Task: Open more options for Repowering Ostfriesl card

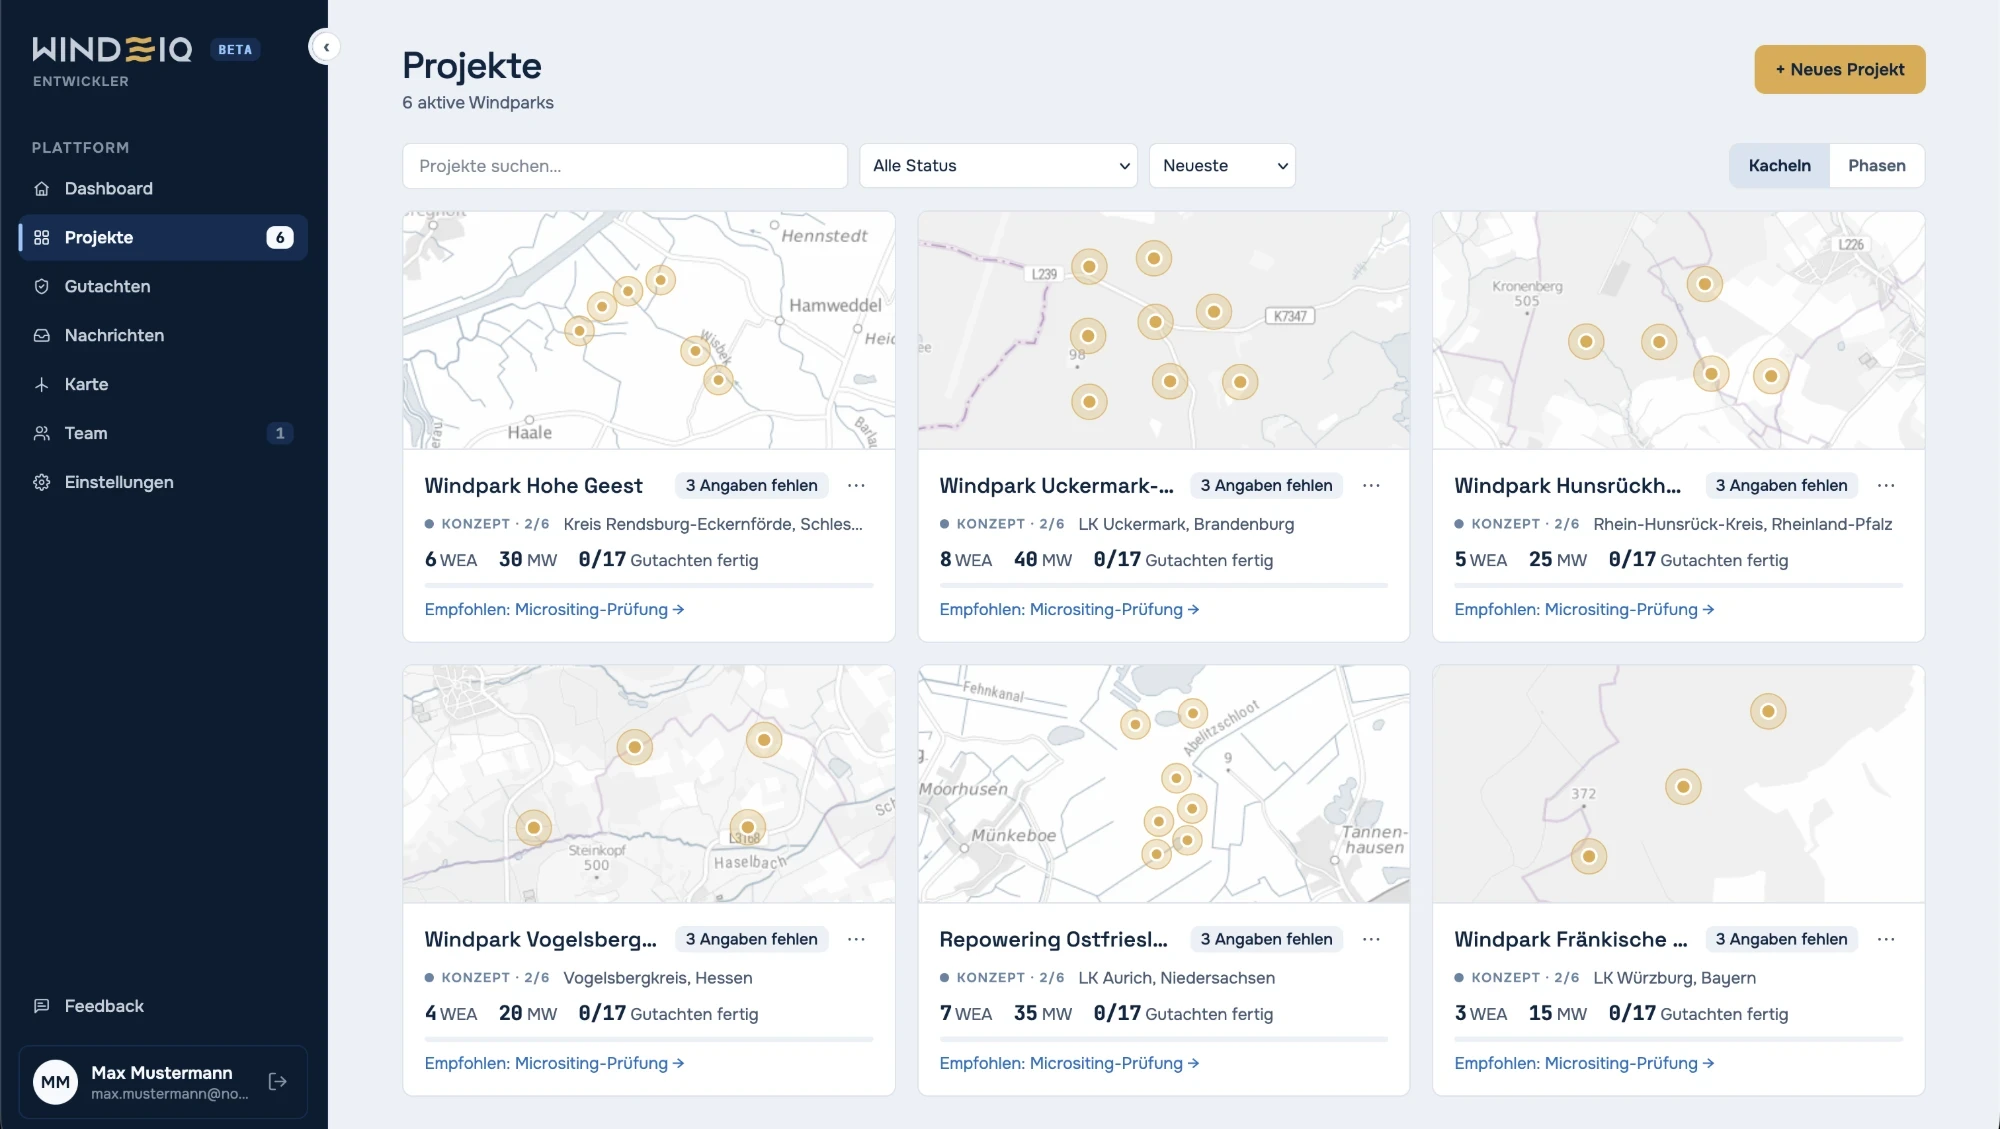Action: (1371, 940)
